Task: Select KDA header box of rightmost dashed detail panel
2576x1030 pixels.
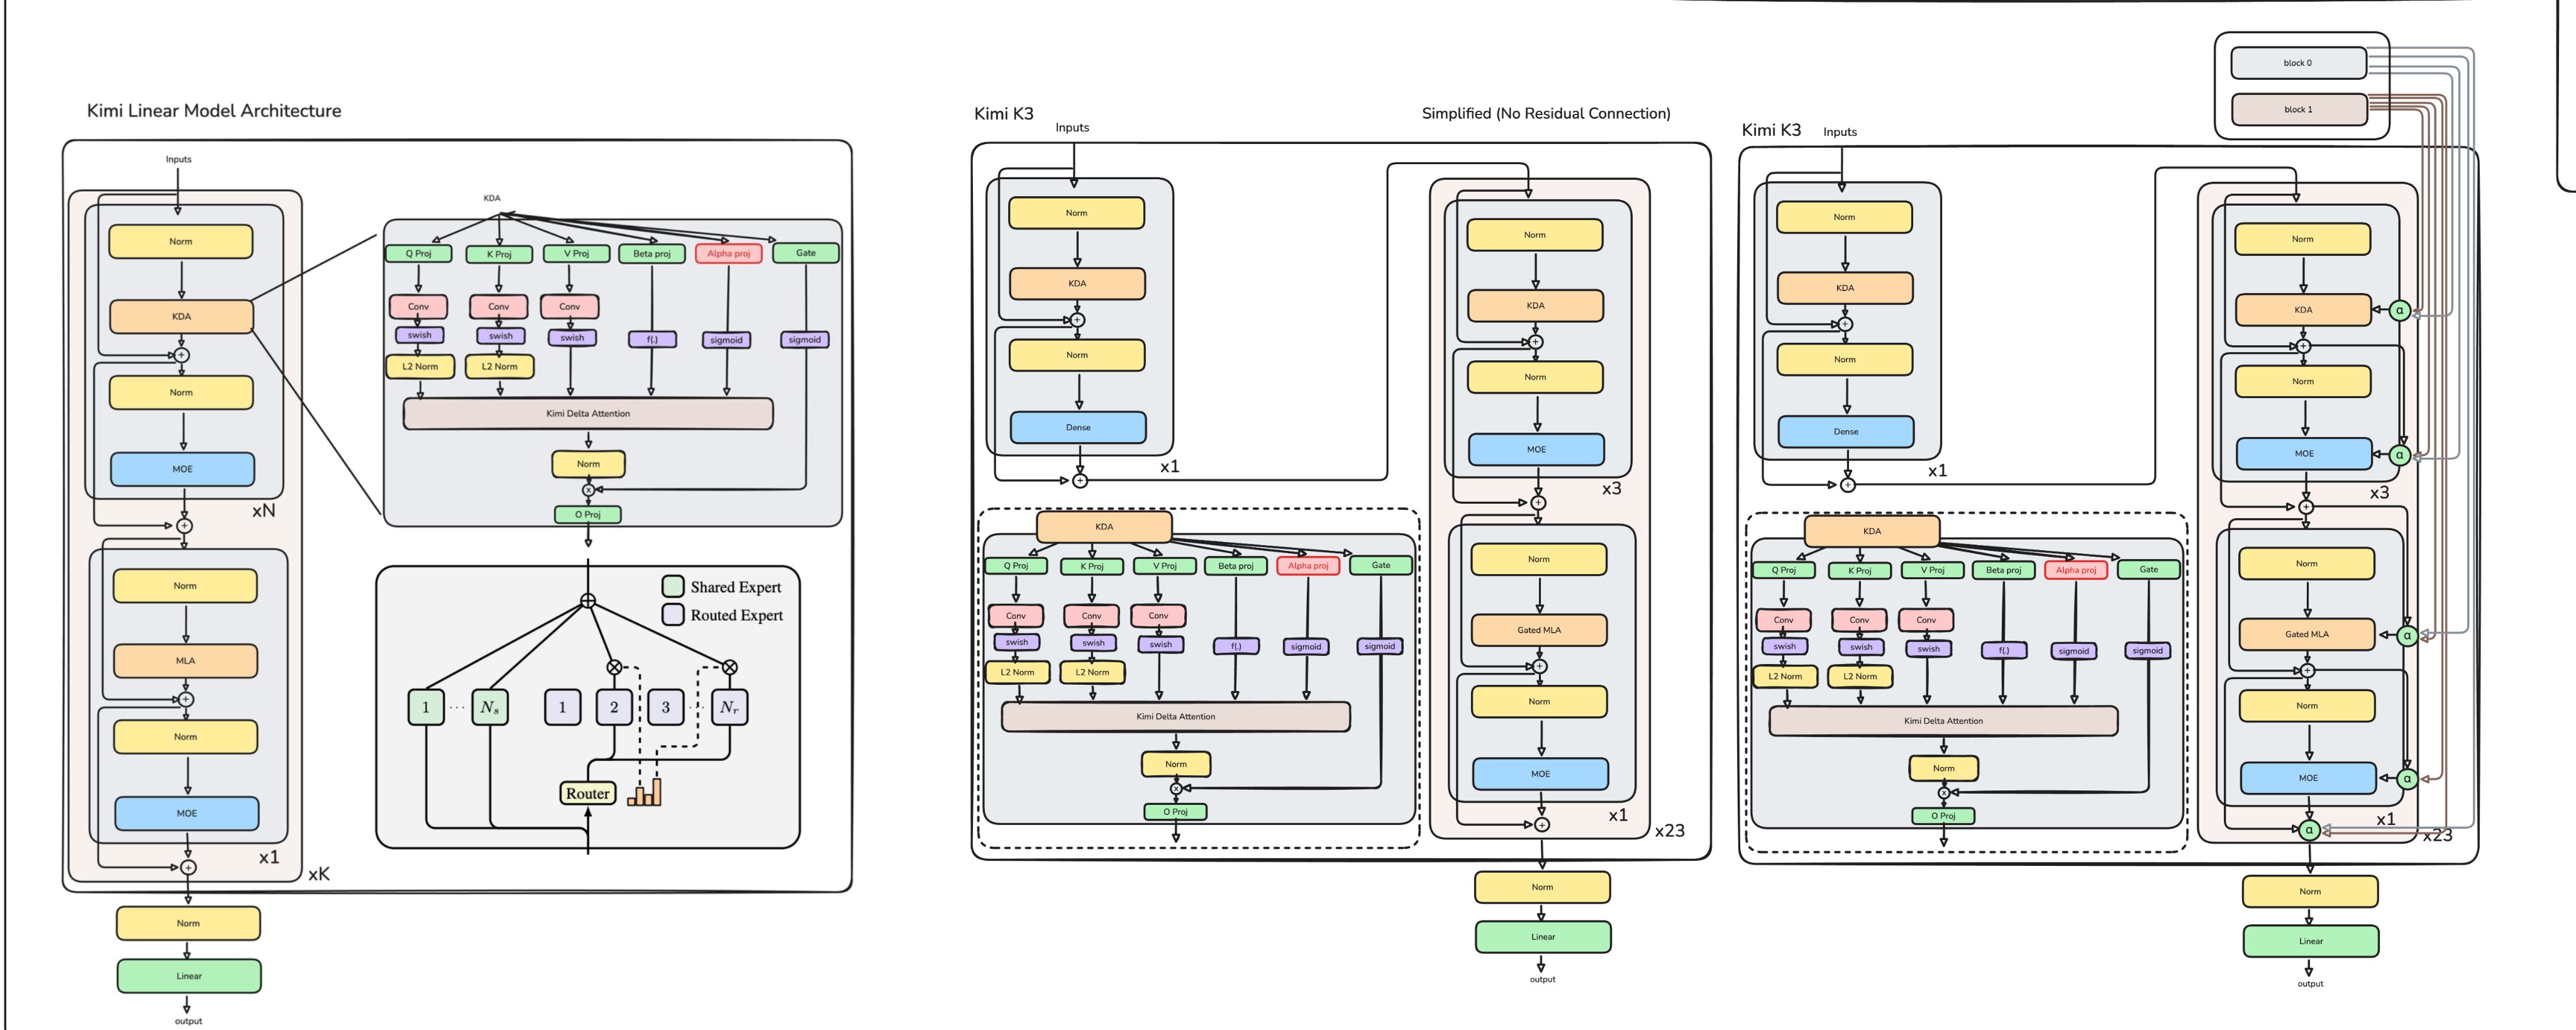Action: tap(1872, 531)
